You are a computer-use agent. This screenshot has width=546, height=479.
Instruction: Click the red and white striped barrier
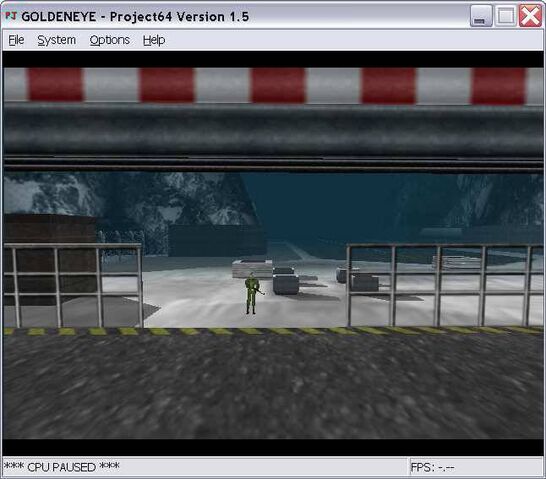[273, 86]
